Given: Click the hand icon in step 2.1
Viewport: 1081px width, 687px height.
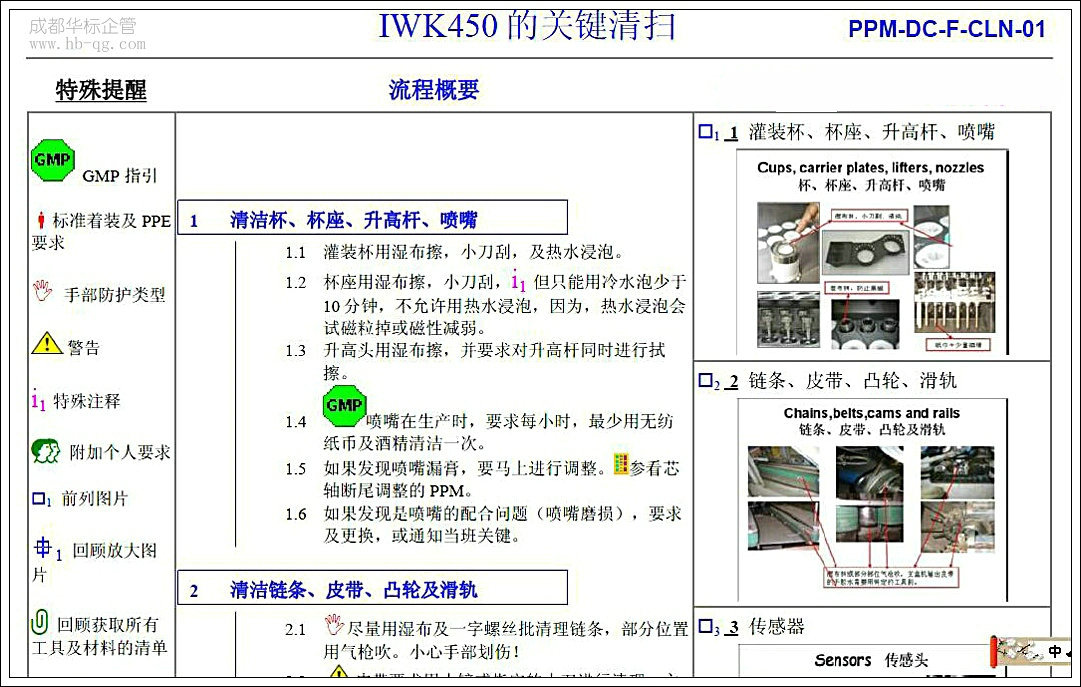Looking at the screenshot, I should click(x=334, y=625).
